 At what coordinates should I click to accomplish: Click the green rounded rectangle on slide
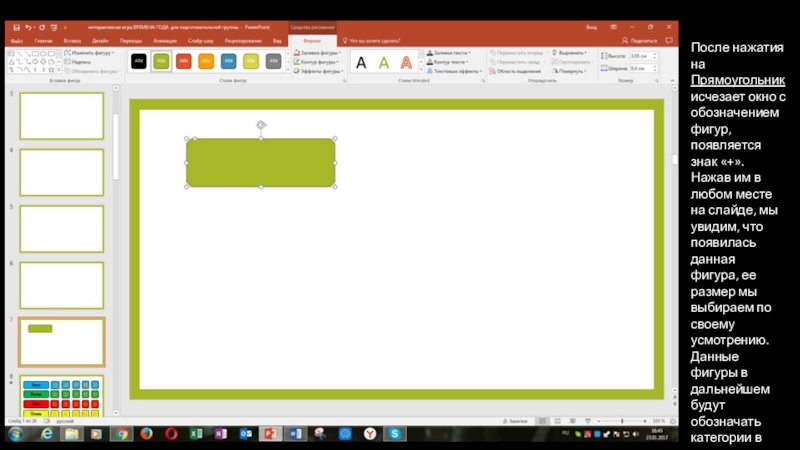click(x=261, y=163)
